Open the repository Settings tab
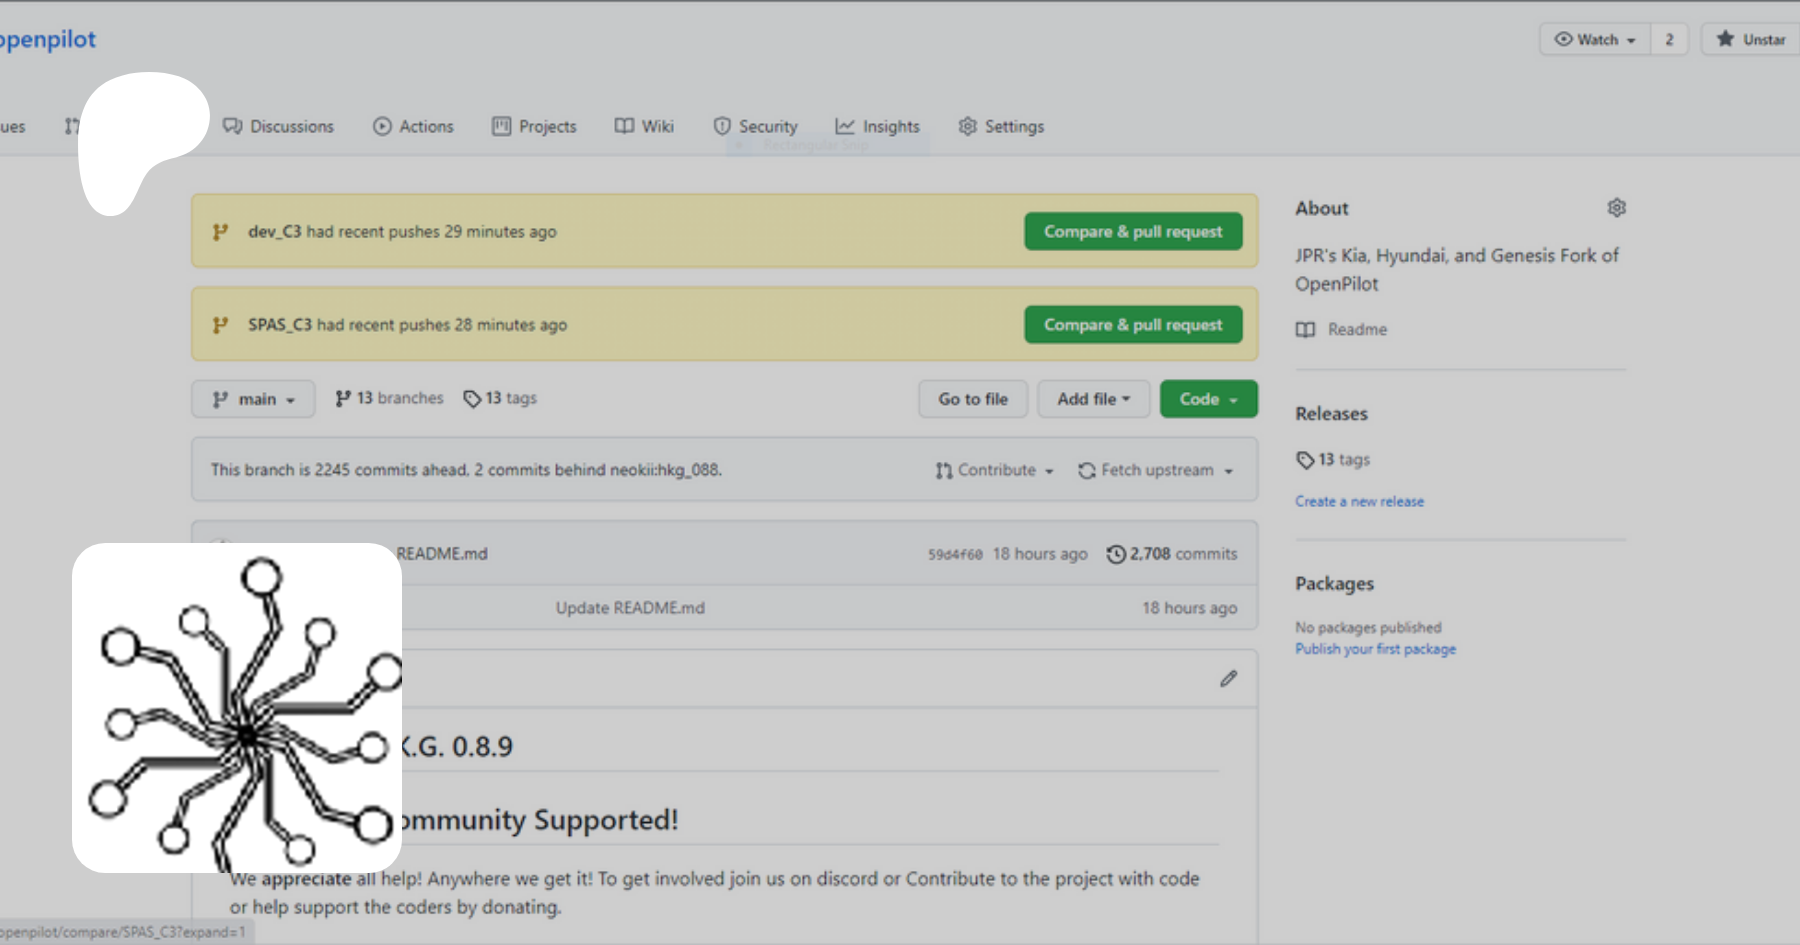 pos(1001,127)
